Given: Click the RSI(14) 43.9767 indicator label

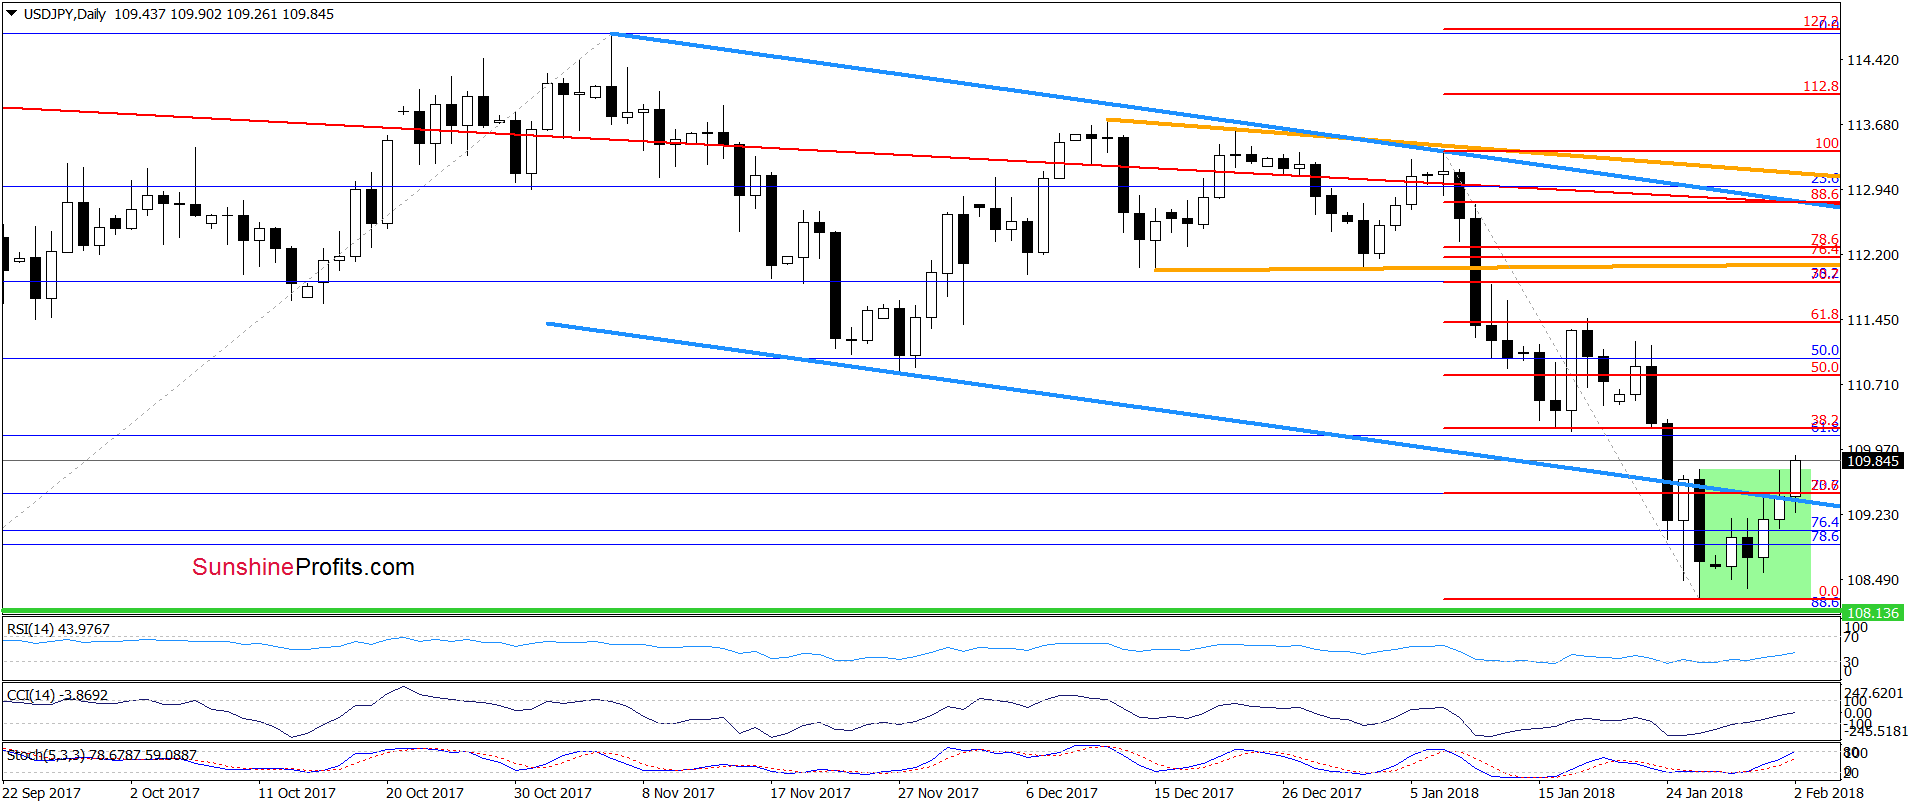Looking at the screenshot, I should click(58, 629).
